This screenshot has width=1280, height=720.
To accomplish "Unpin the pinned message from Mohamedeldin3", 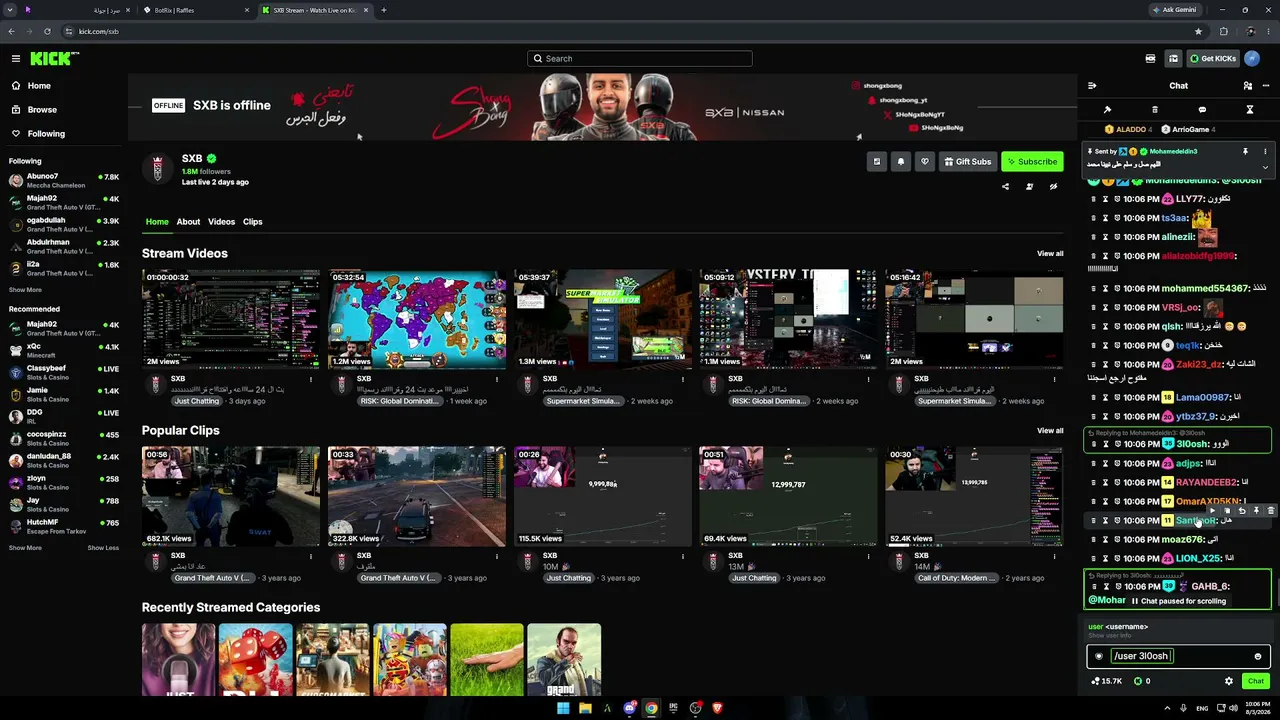I will pyautogui.click(x=1245, y=152).
